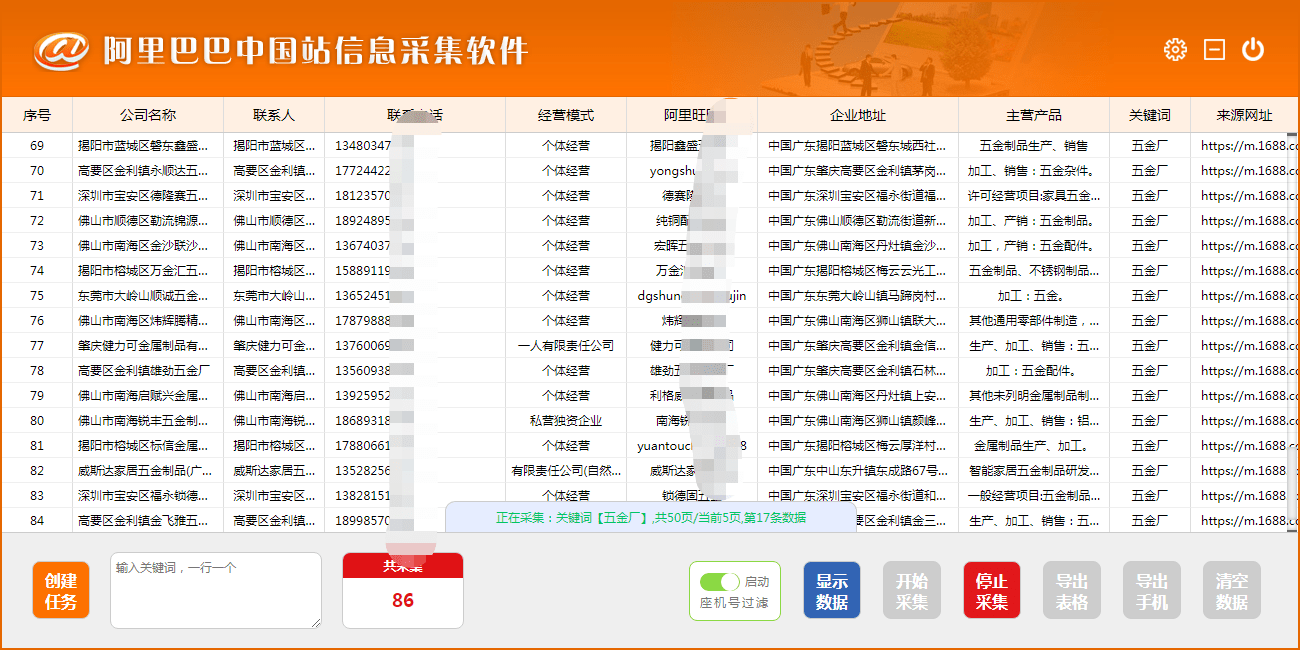
Task: Click the 导出手机 button
Action: coord(1152,590)
